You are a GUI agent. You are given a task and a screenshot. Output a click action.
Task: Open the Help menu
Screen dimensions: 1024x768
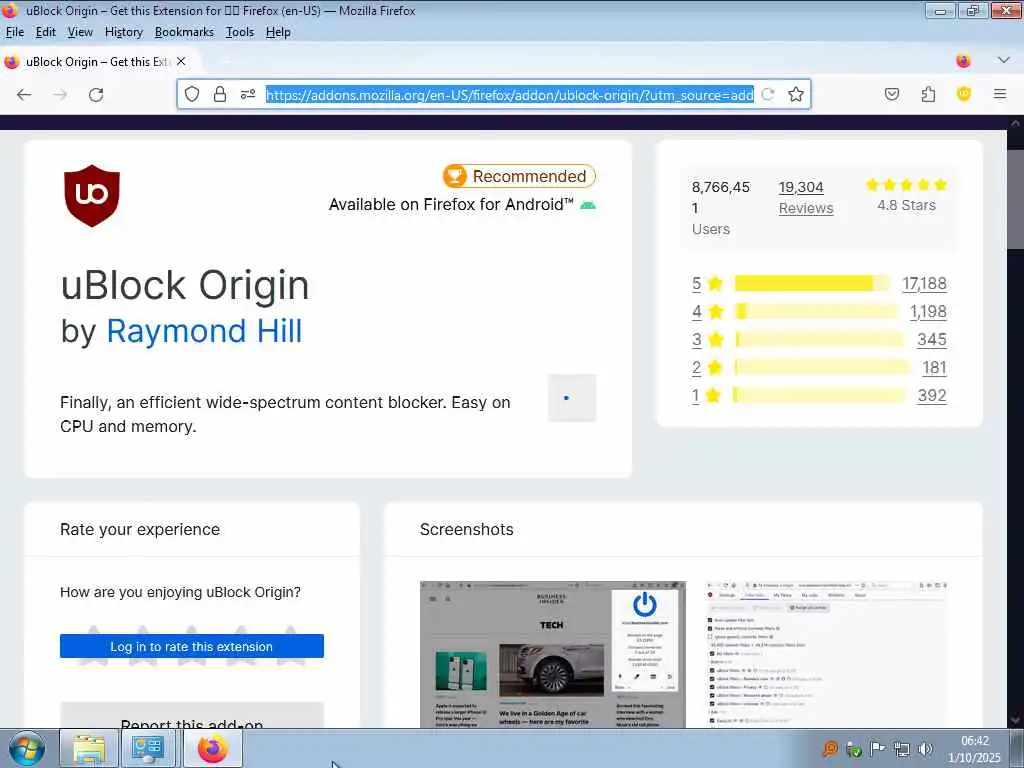point(278,32)
